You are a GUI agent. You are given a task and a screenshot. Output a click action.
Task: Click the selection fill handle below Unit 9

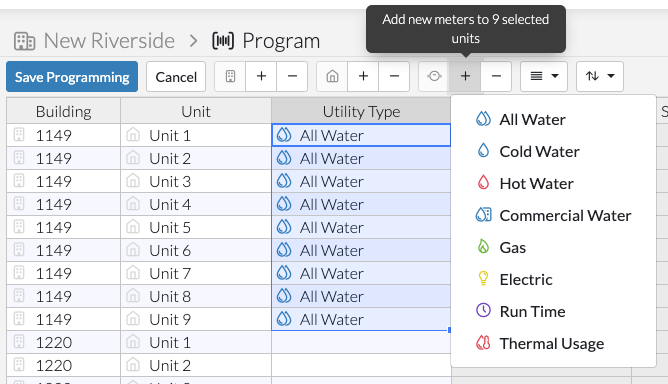(449, 330)
